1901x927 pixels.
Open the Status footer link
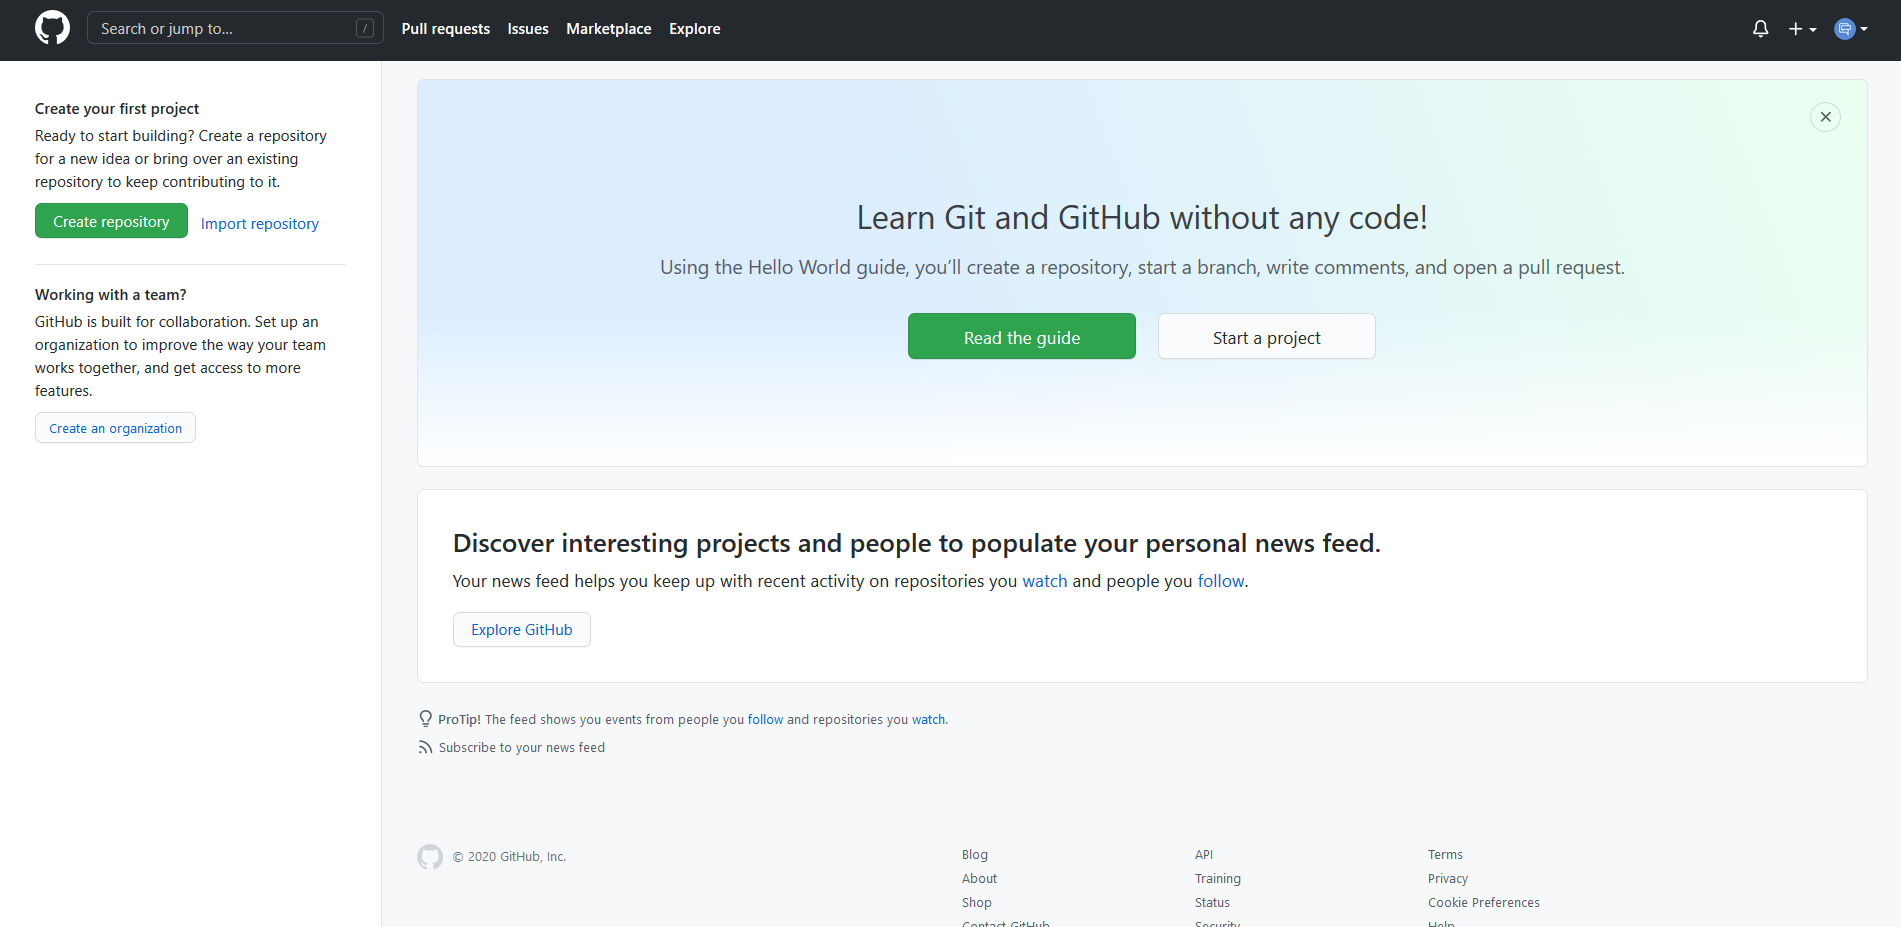1212,903
